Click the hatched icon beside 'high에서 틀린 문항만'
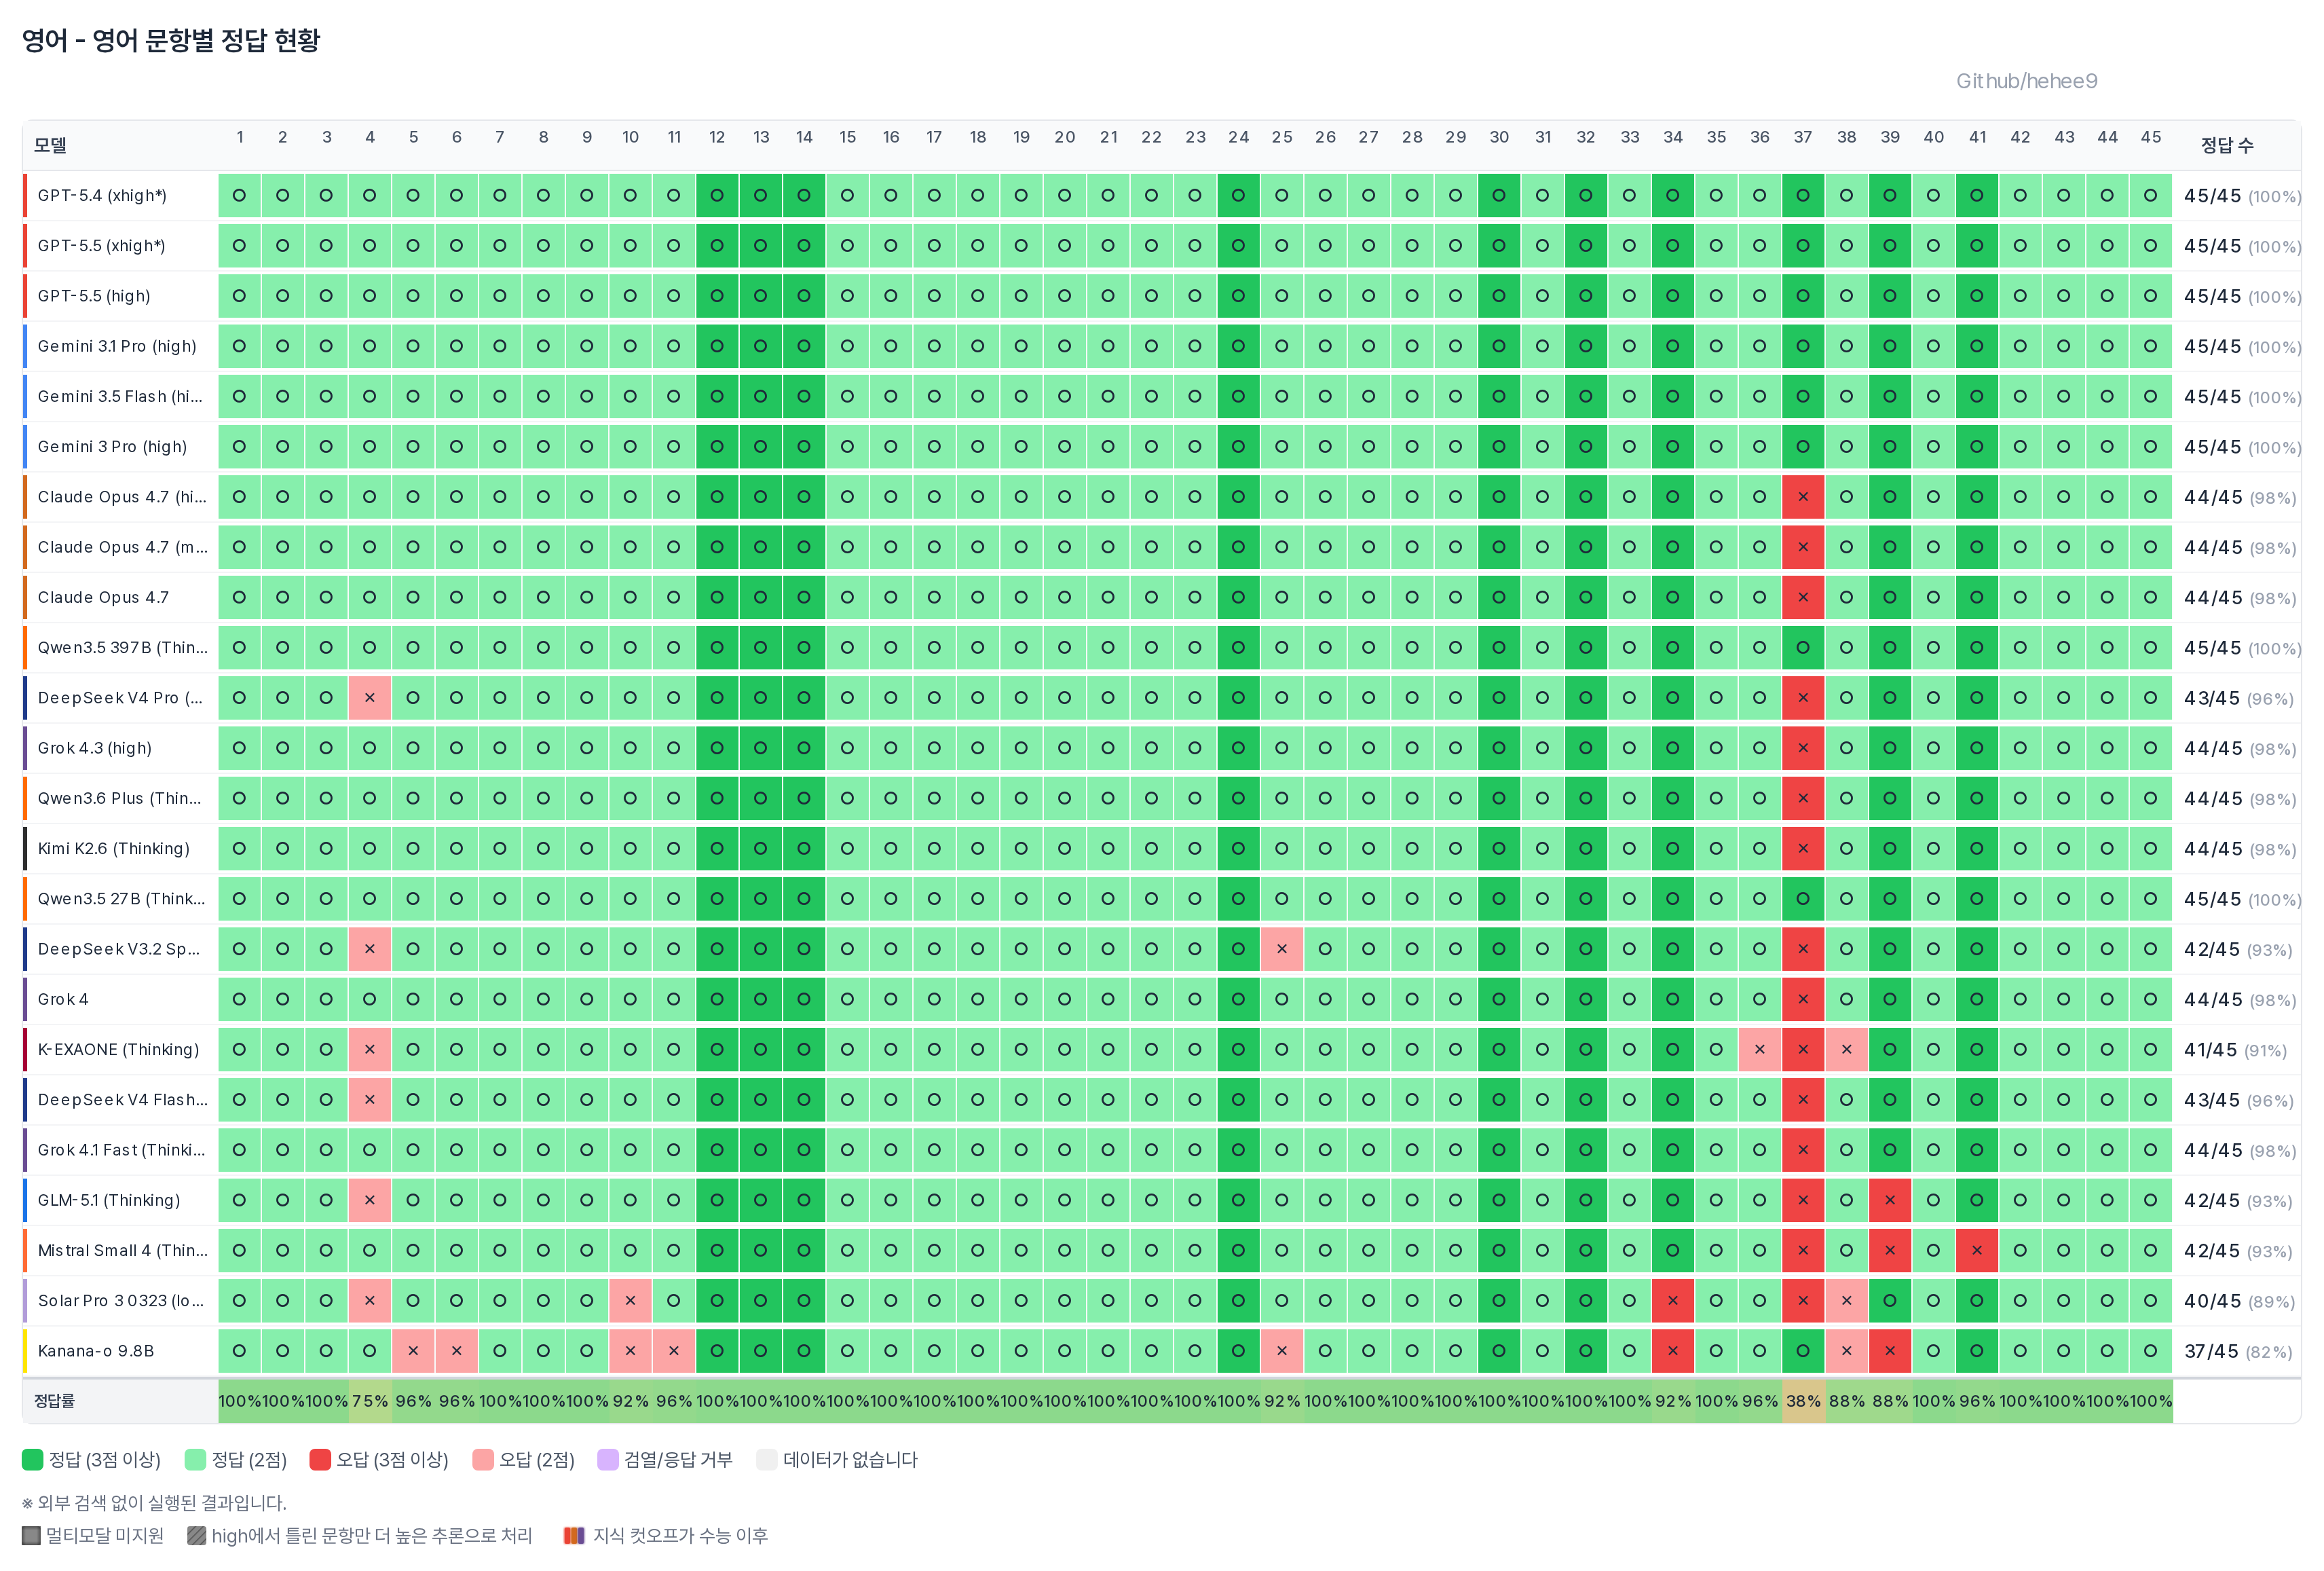Screen dimensions: 2324x1571 click(197, 1536)
